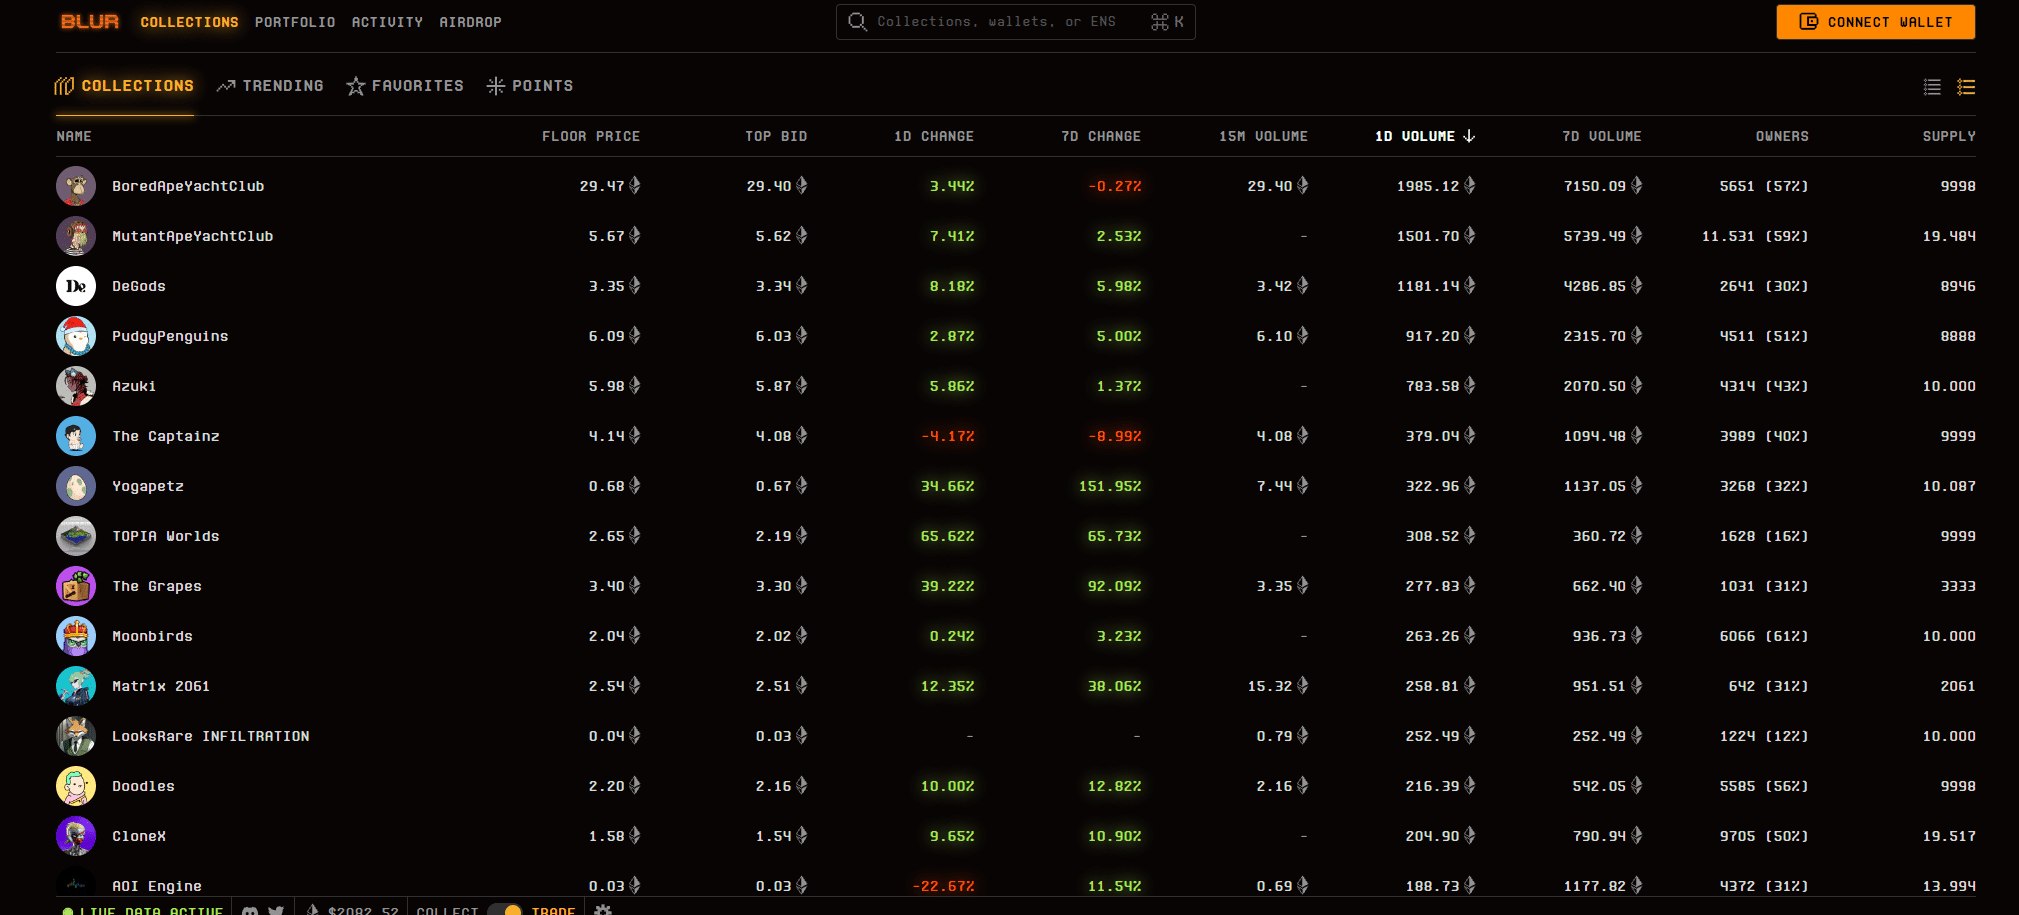This screenshot has height=915, width=2019.
Task: Click the DeGods collection logo
Action: point(76,286)
